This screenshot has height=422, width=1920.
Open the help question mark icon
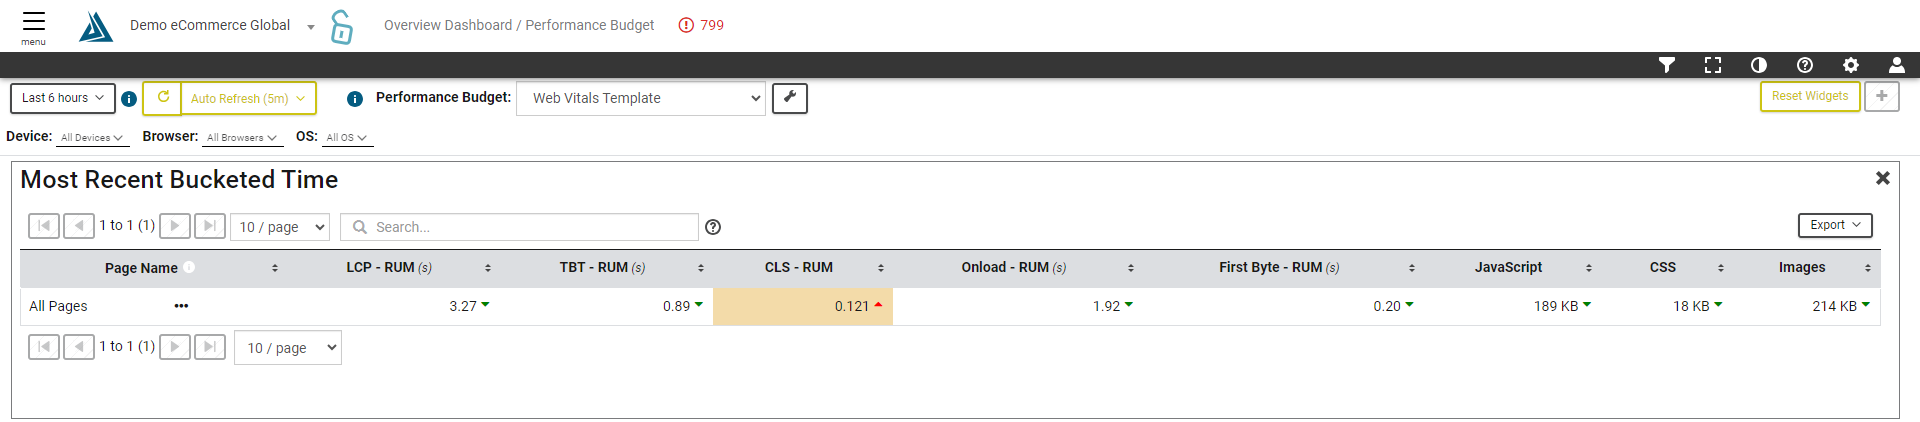[1805, 65]
